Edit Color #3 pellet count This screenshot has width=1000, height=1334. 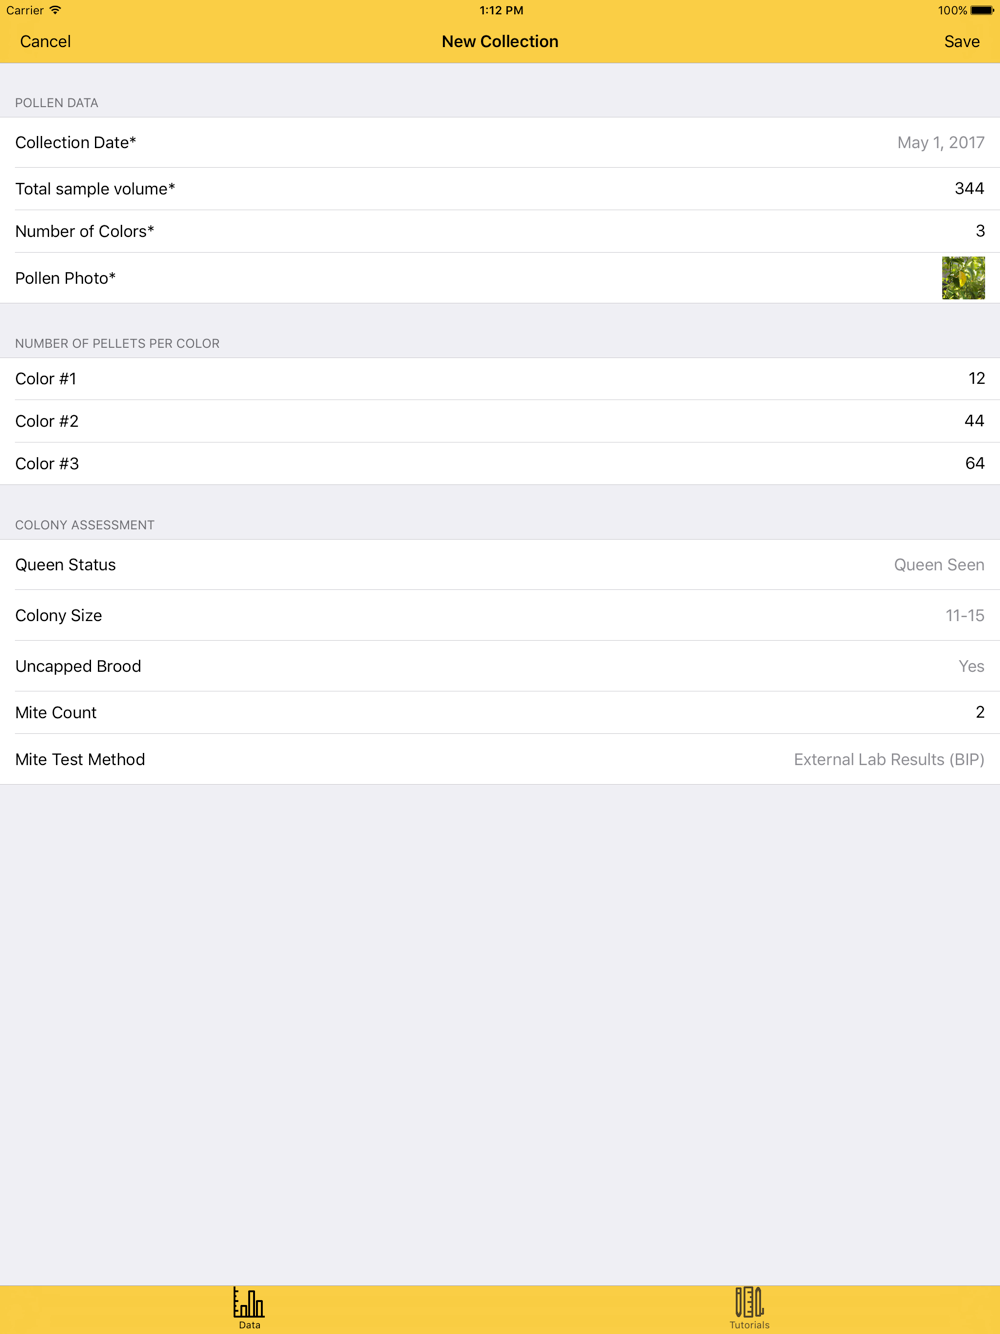click(974, 464)
